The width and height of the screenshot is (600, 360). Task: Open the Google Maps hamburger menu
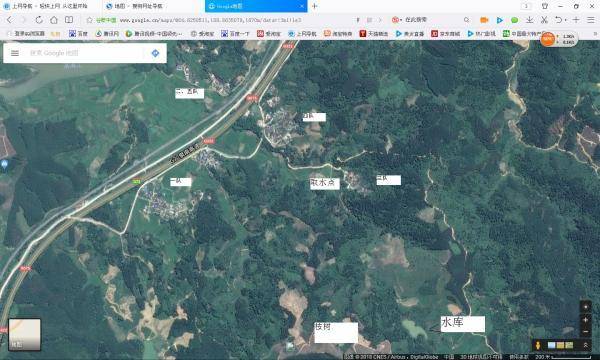15,53
